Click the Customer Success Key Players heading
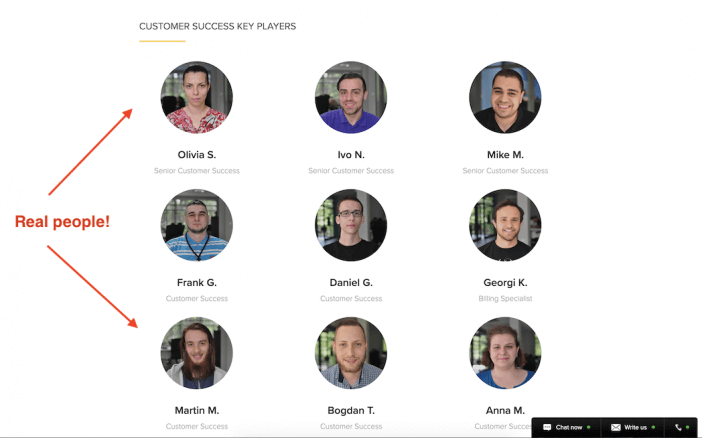The height and width of the screenshot is (438, 702). pyautogui.click(x=218, y=26)
